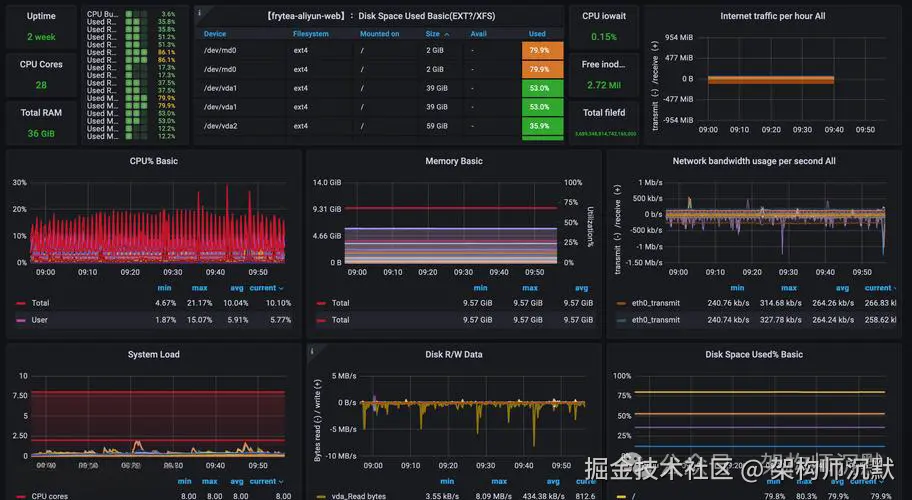Sort CPU% Basic legend by max
Screen dimensions: 912x500
tap(200, 288)
